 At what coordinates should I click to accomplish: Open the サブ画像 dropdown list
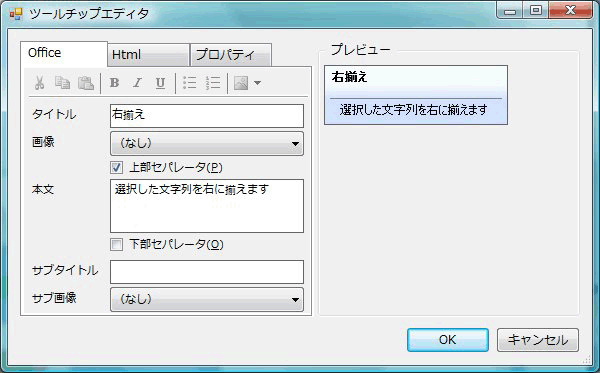(207, 299)
